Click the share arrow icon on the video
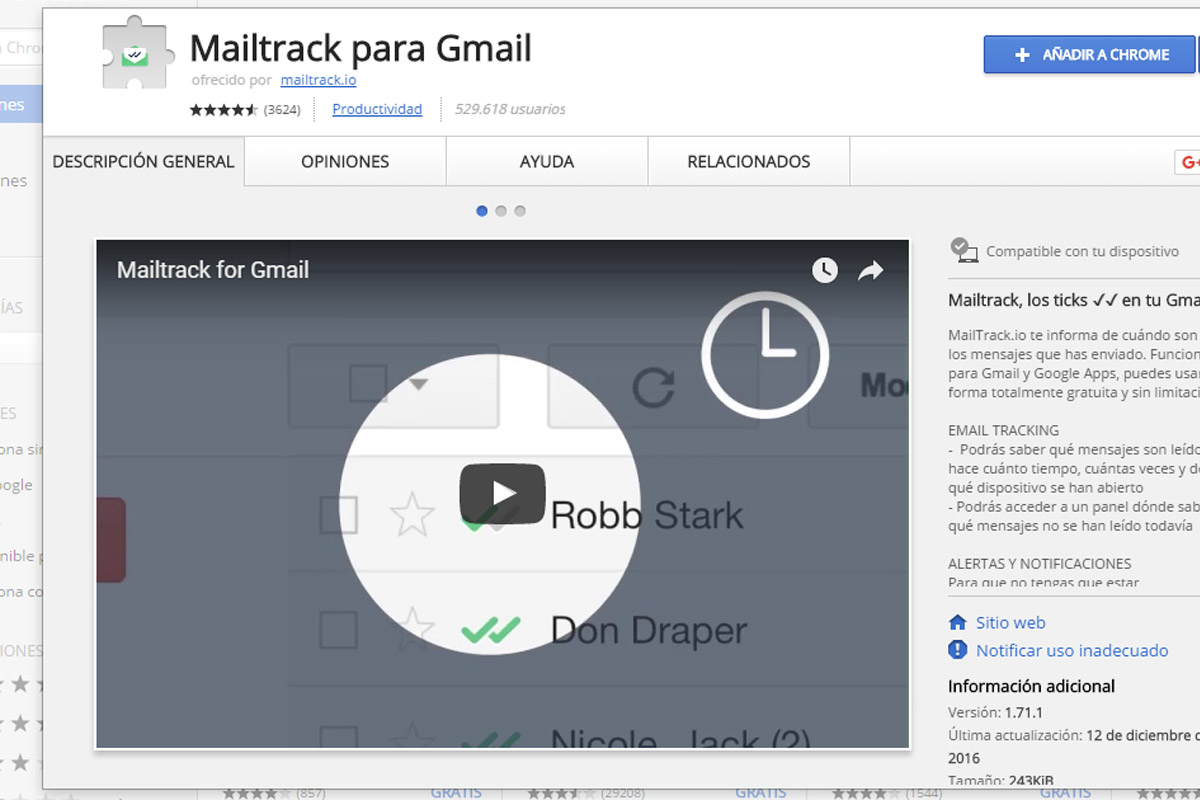Image resolution: width=1200 pixels, height=800 pixels. click(869, 269)
